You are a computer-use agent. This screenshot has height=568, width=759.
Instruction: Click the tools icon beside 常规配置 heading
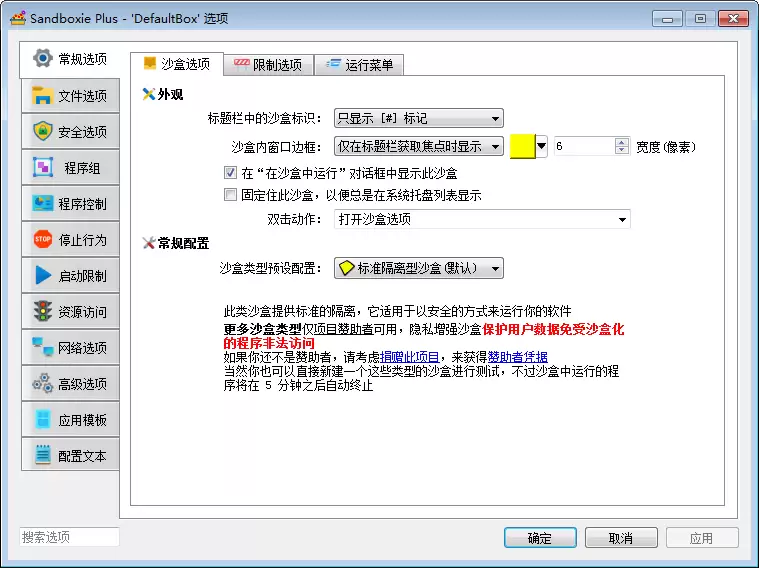[x=149, y=243]
